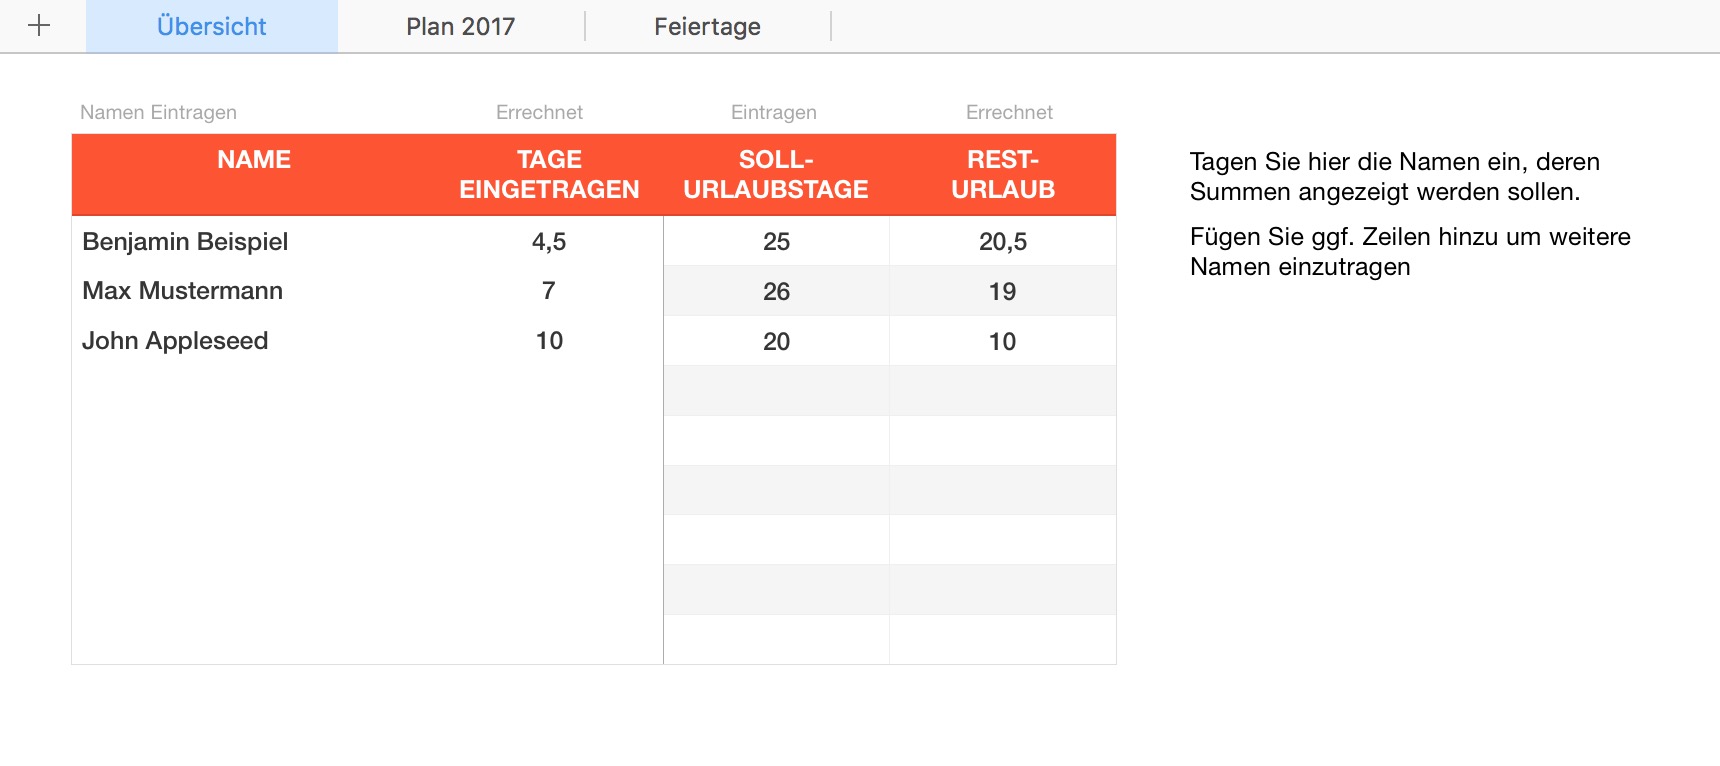1720x766 pixels.
Task: Click Benjamin's entered days value 4,5
Action: click(549, 242)
